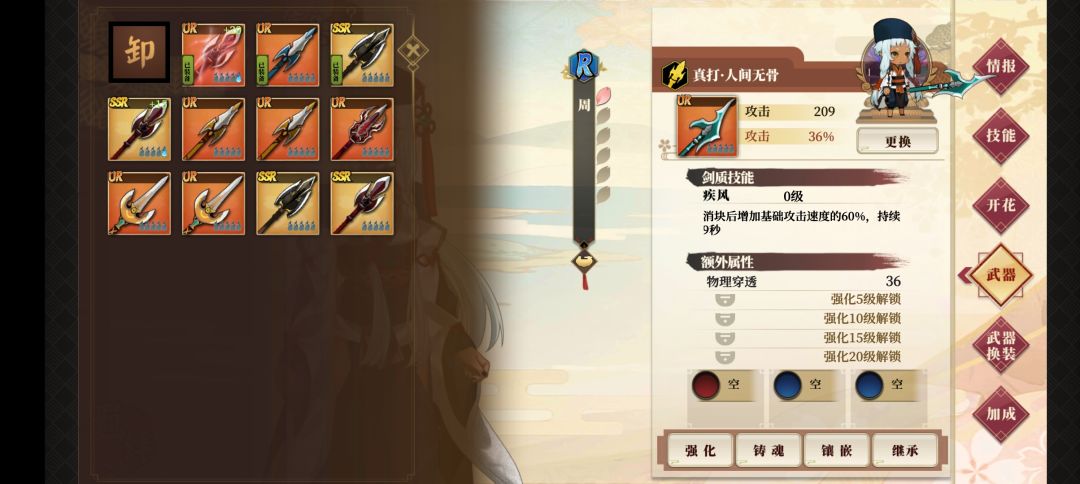Click the 镶嵌 inlay button
The width and height of the screenshot is (1080, 484).
[x=836, y=451]
